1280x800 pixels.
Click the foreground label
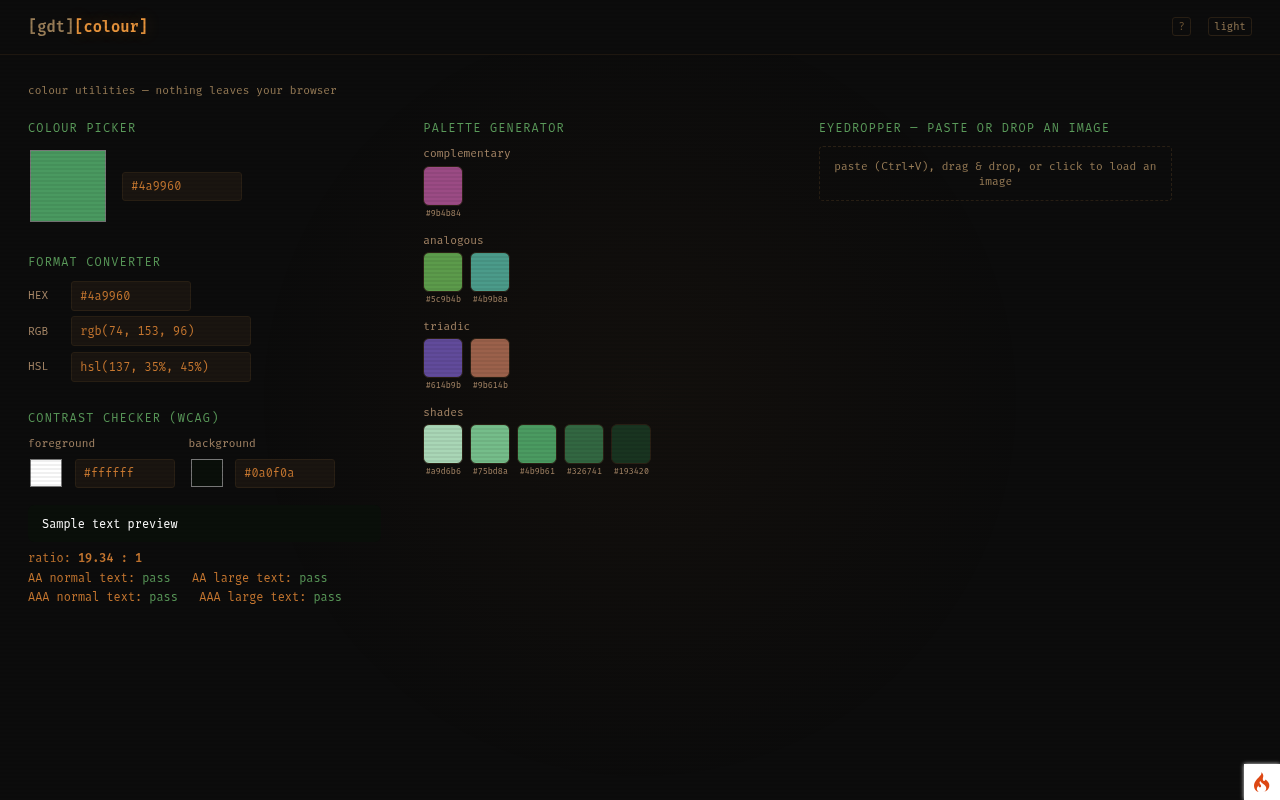pos(62,443)
